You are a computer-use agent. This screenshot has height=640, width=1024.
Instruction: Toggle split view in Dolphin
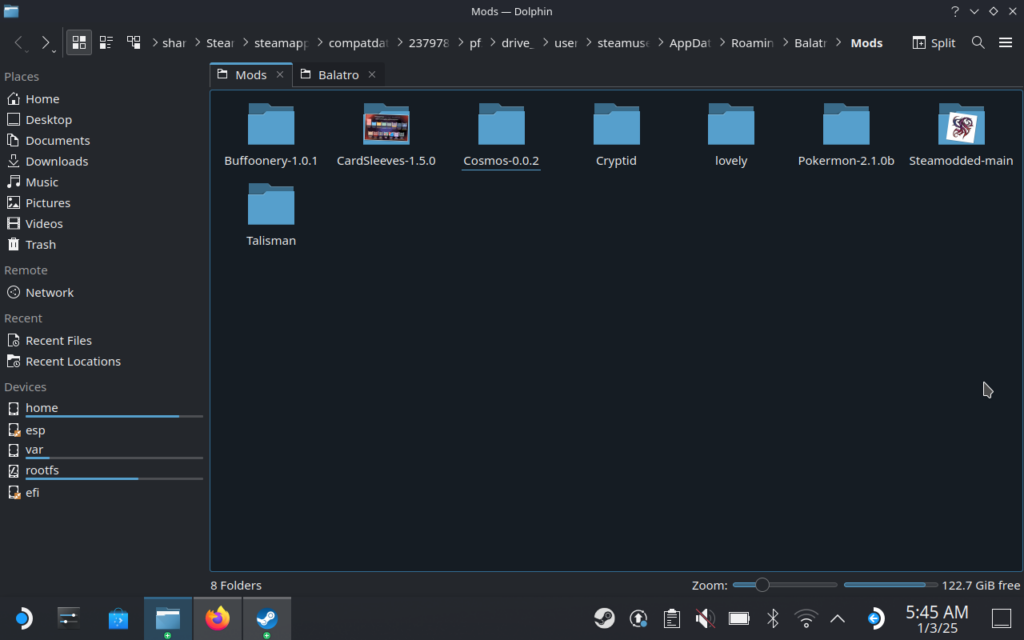pyautogui.click(x=932, y=42)
